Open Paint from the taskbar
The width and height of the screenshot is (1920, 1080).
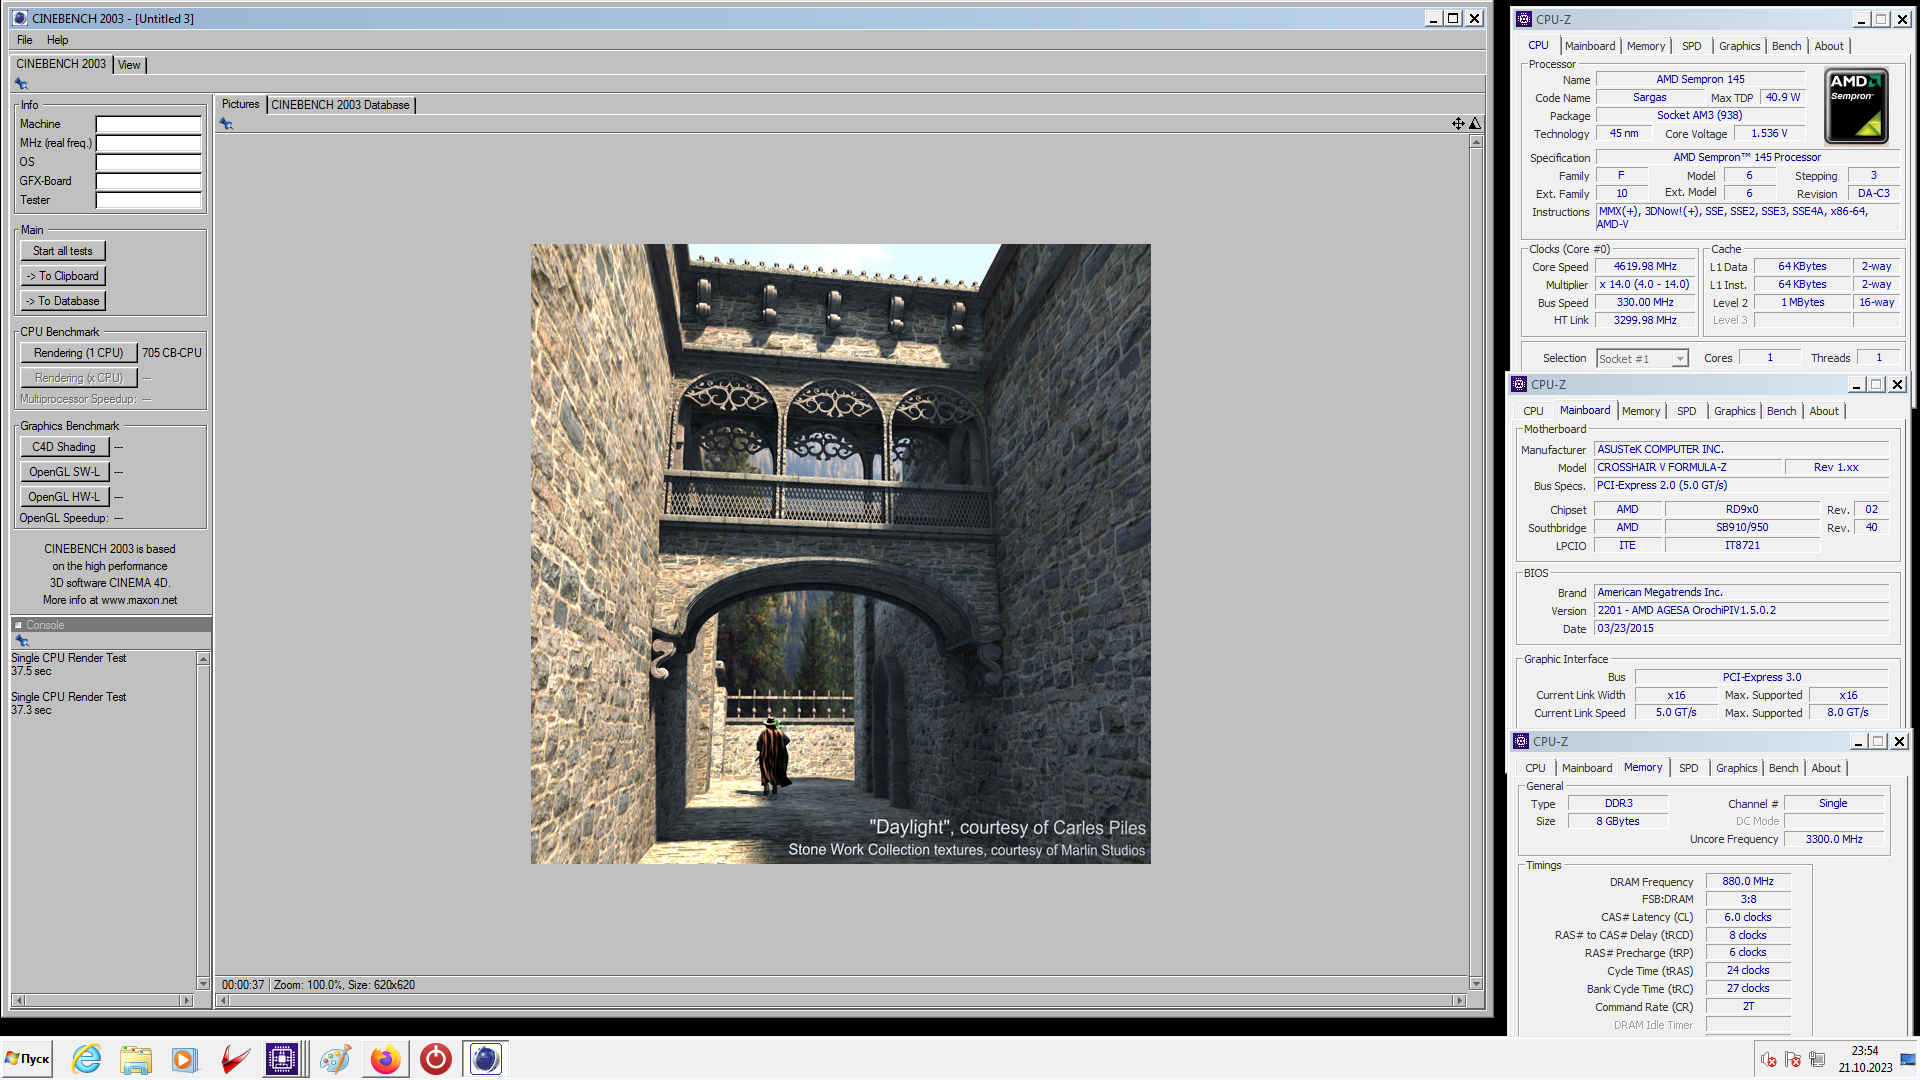(335, 1059)
